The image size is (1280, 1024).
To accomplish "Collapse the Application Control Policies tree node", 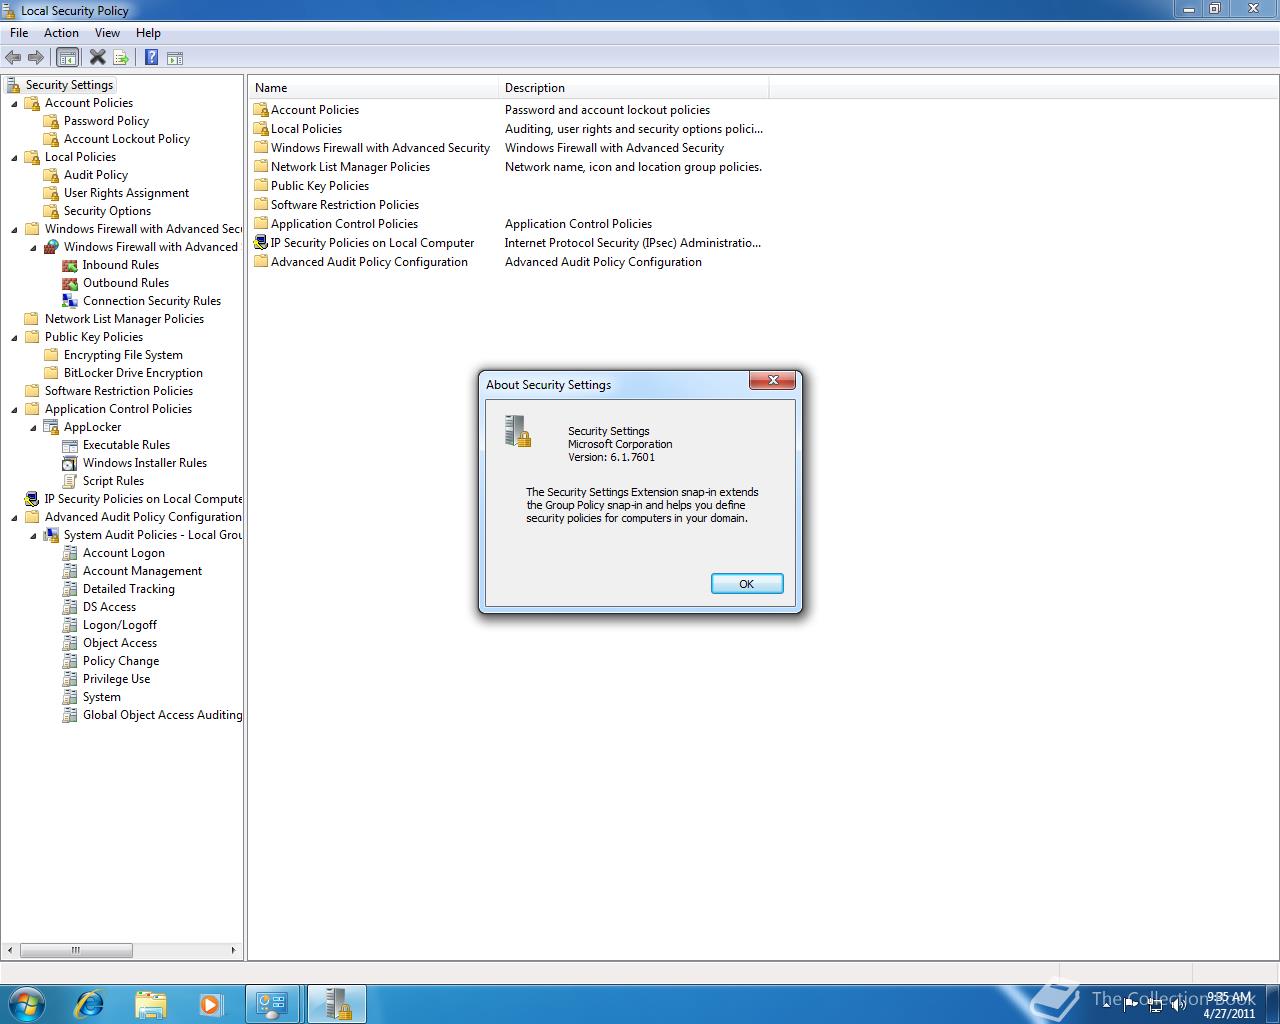I will pyautogui.click(x=14, y=410).
